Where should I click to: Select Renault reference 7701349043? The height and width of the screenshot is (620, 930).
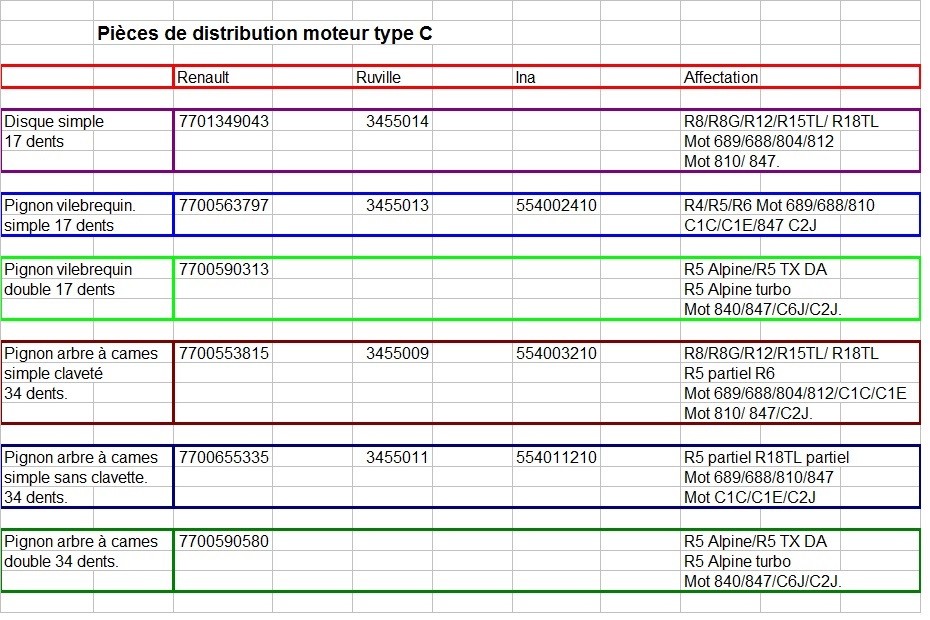tap(224, 122)
